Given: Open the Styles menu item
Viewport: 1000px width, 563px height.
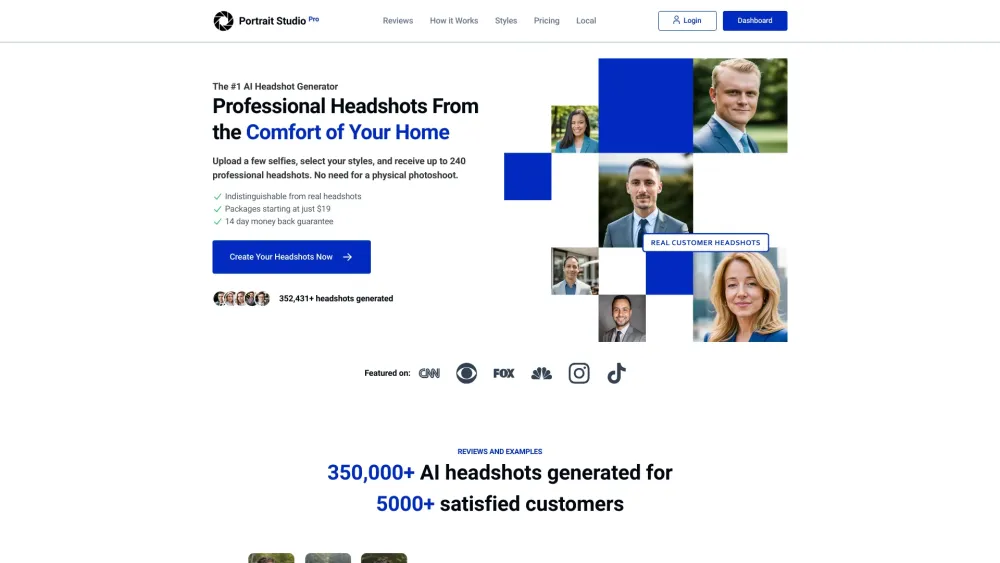Looking at the screenshot, I should [506, 21].
